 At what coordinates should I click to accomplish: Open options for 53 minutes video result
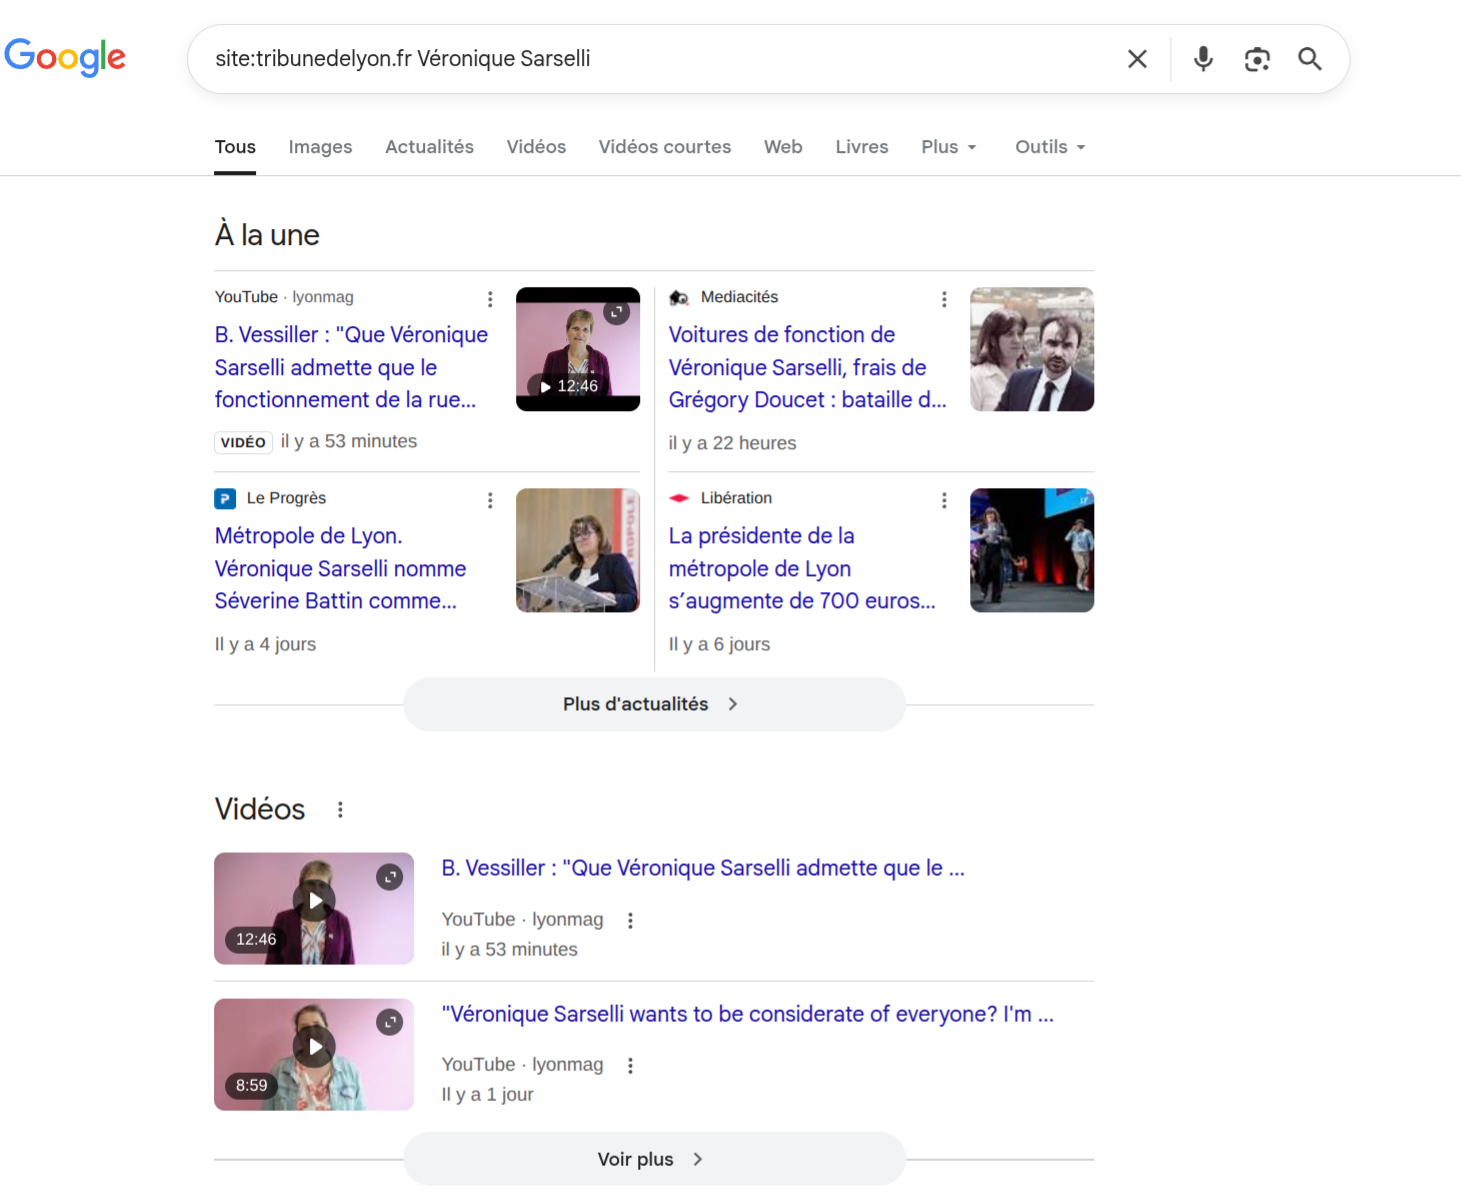630,920
